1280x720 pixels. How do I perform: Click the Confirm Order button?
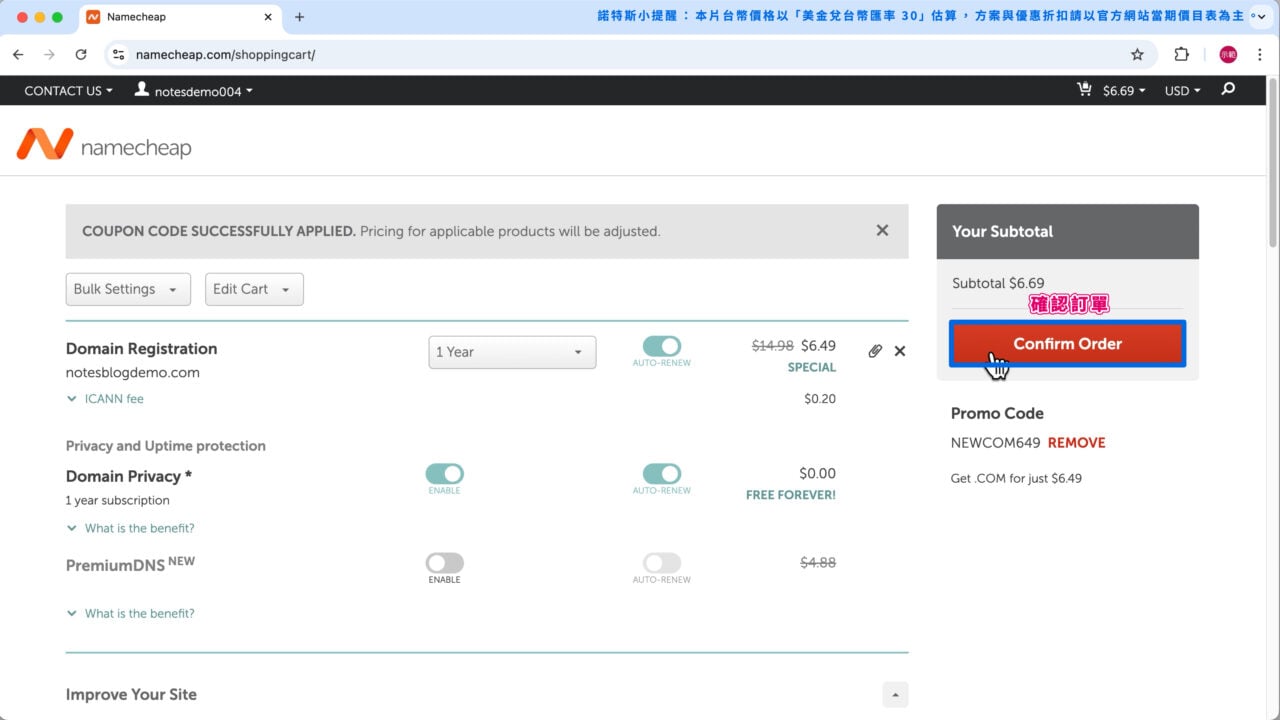click(1067, 344)
